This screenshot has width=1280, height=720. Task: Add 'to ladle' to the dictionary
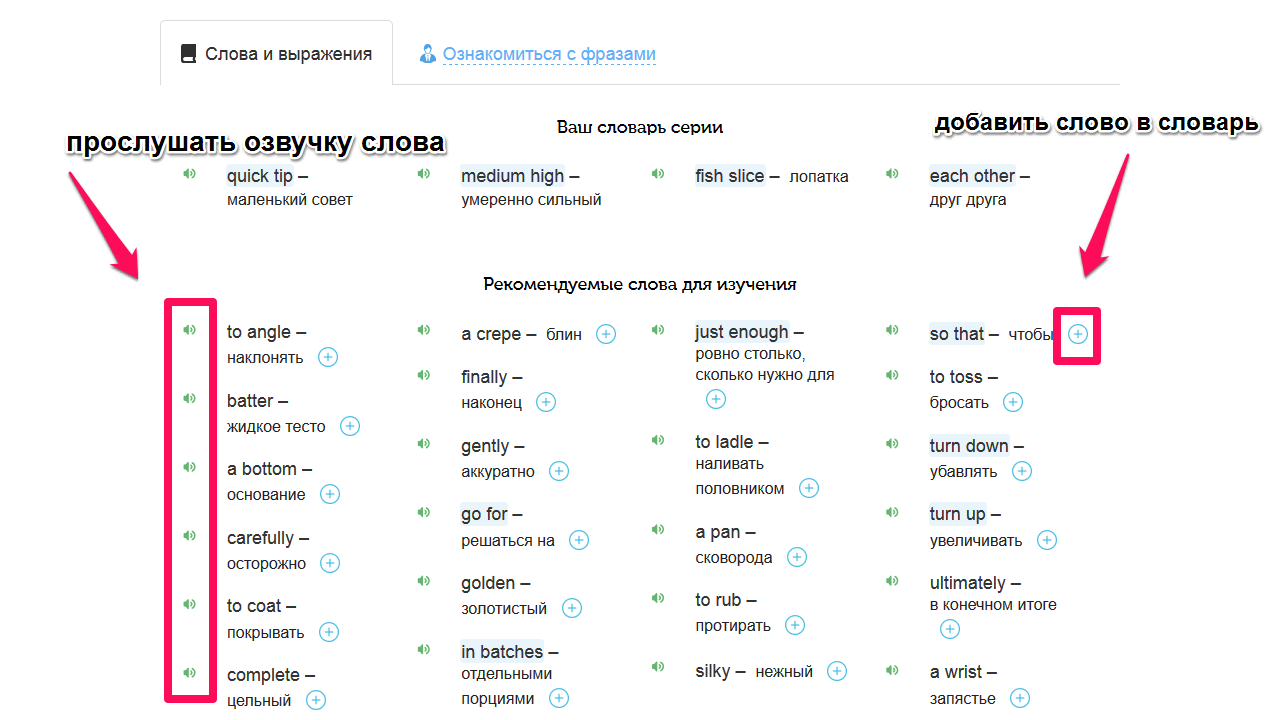click(809, 488)
